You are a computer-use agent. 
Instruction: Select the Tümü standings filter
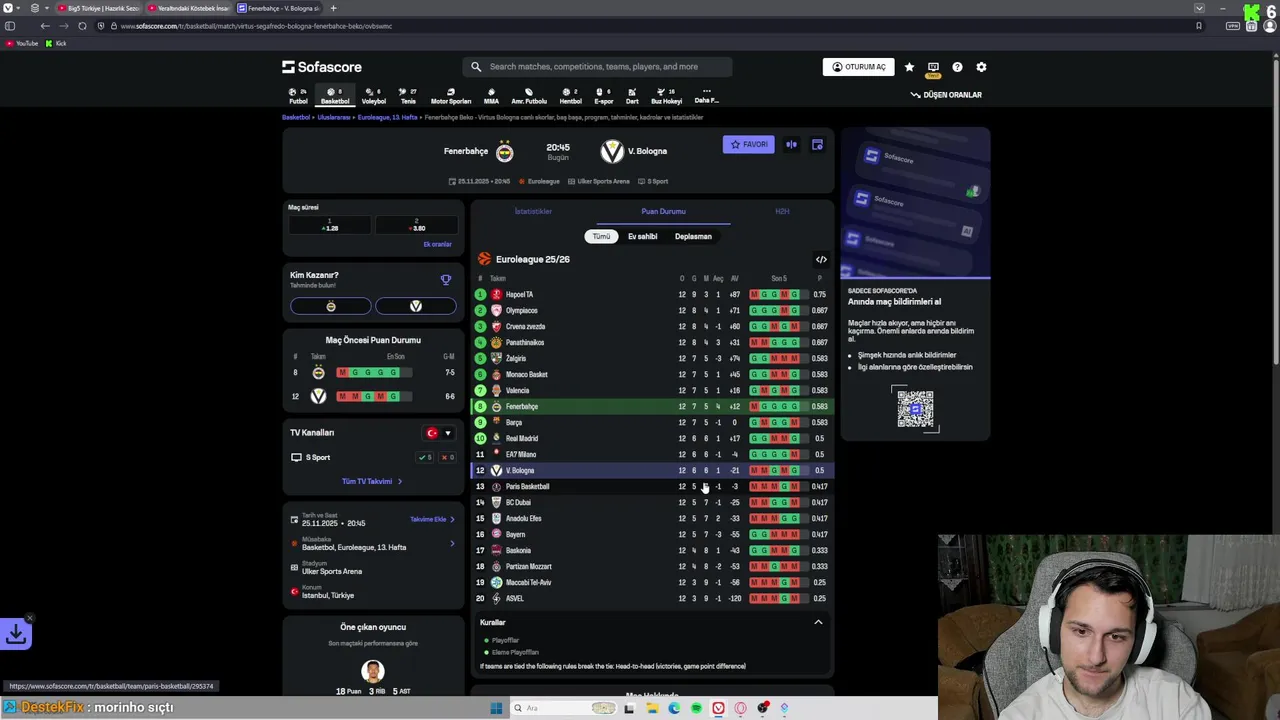tap(601, 237)
